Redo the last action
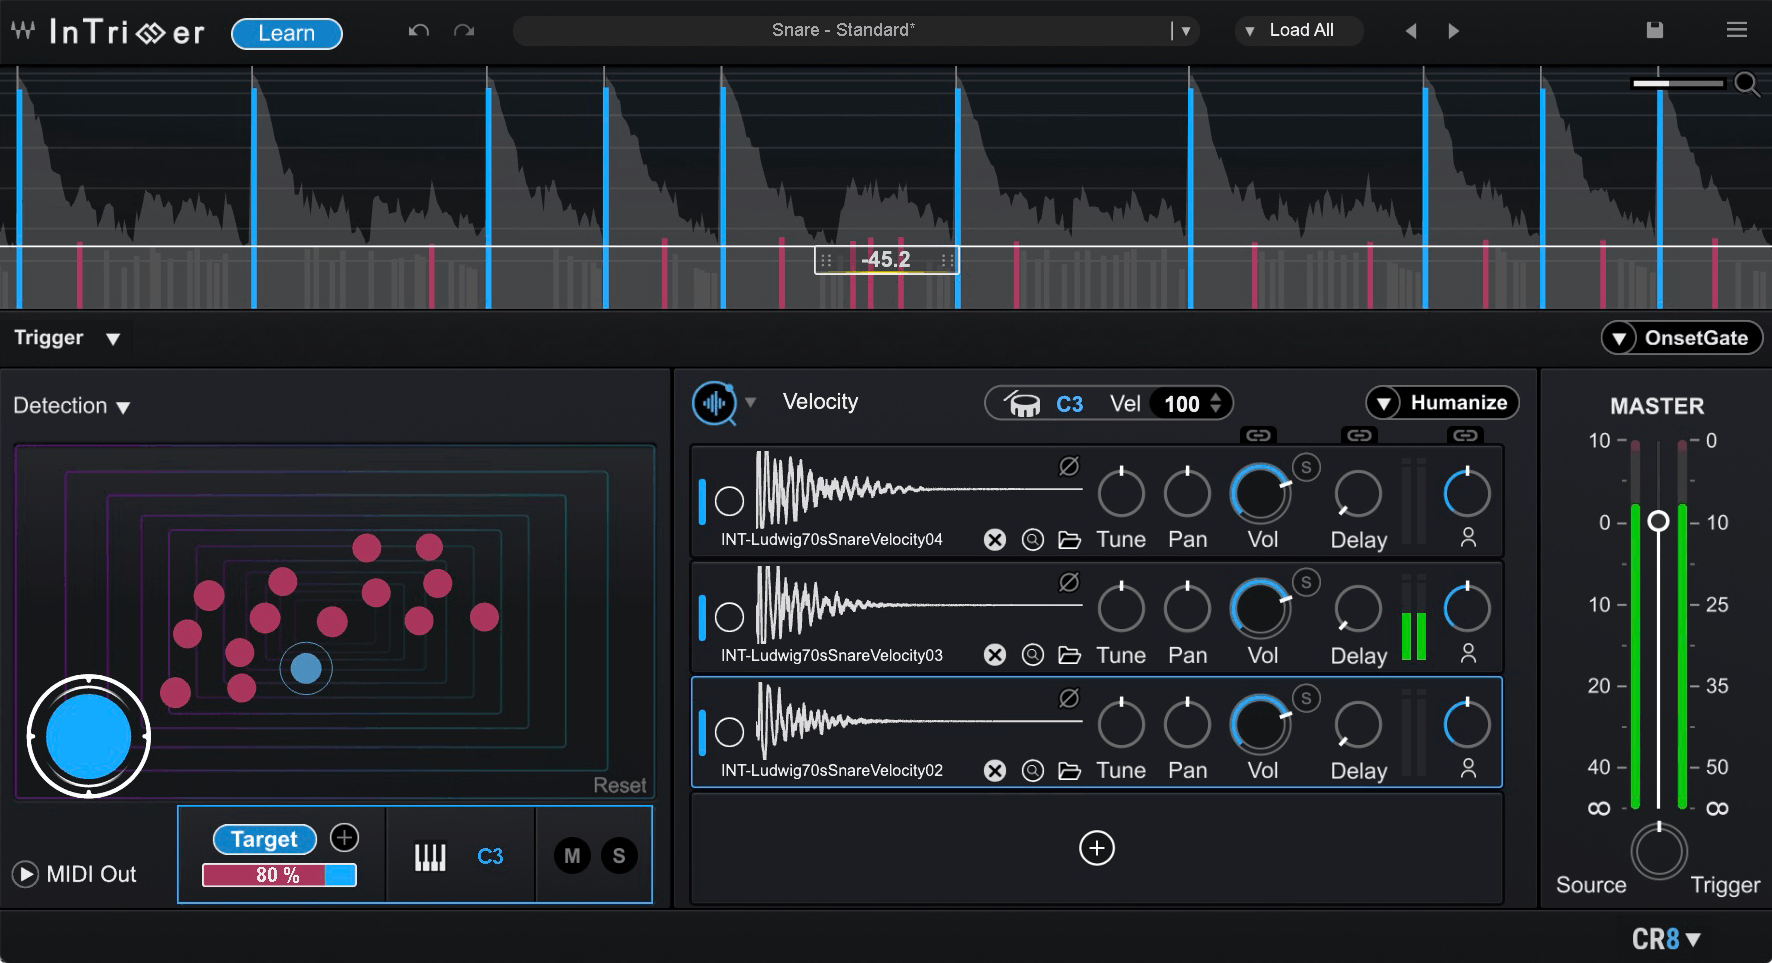This screenshot has height=963, width=1772. (x=463, y=30)
